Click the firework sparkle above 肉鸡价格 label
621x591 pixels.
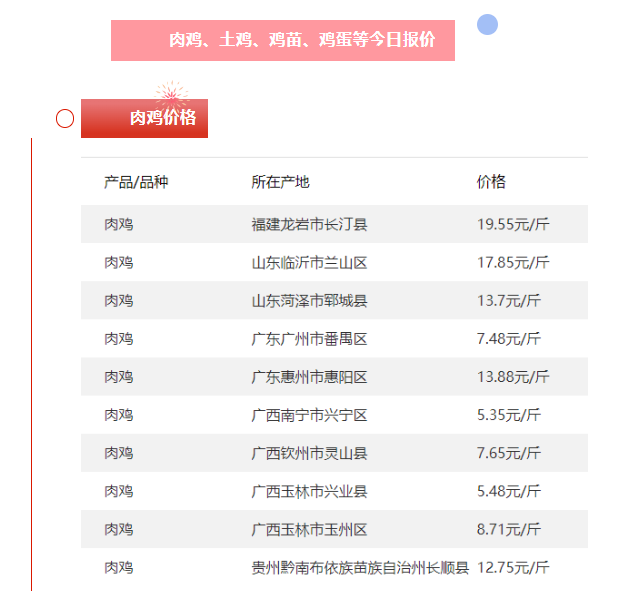172,95
